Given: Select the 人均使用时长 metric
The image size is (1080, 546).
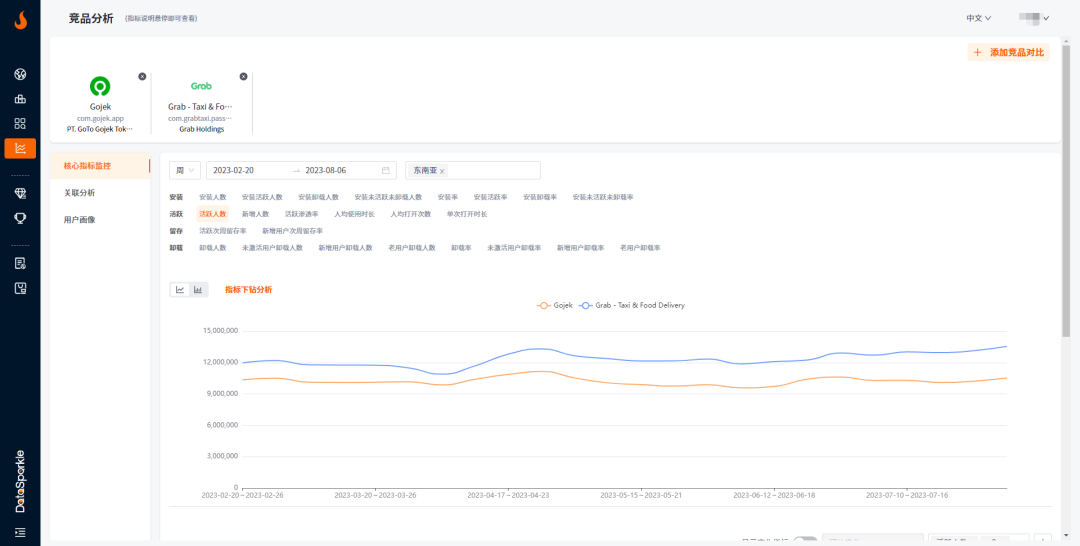Looking at the screenshot, I should pos(354,214).
